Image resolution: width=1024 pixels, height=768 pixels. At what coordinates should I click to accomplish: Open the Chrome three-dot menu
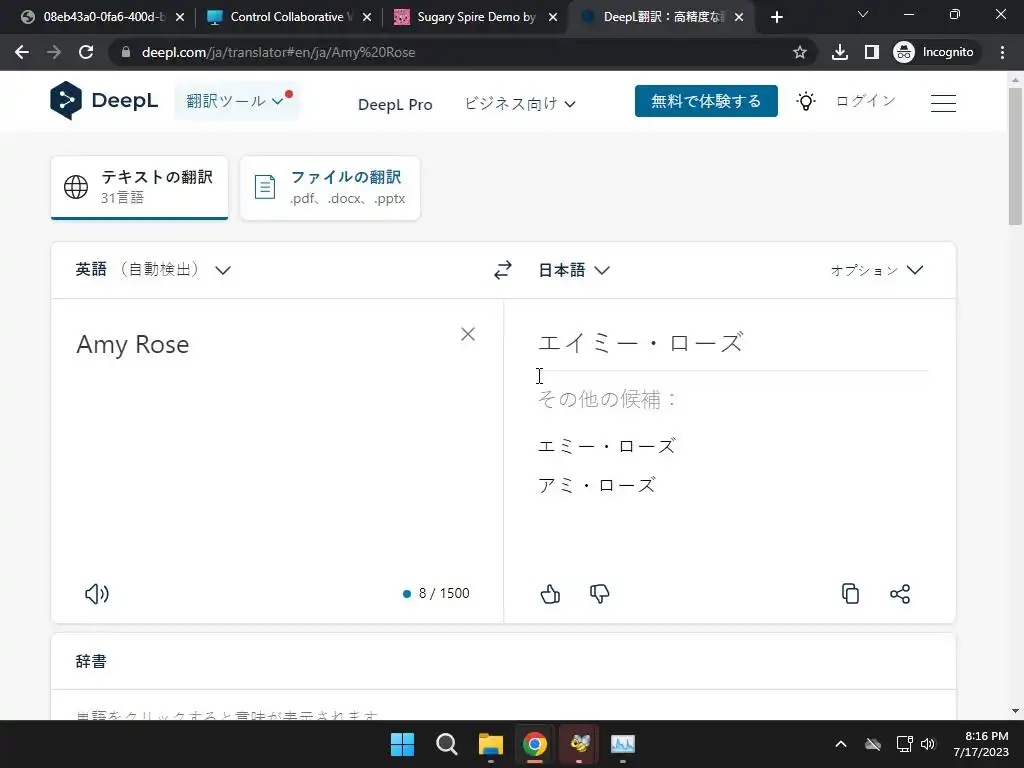click(1002, 52)
